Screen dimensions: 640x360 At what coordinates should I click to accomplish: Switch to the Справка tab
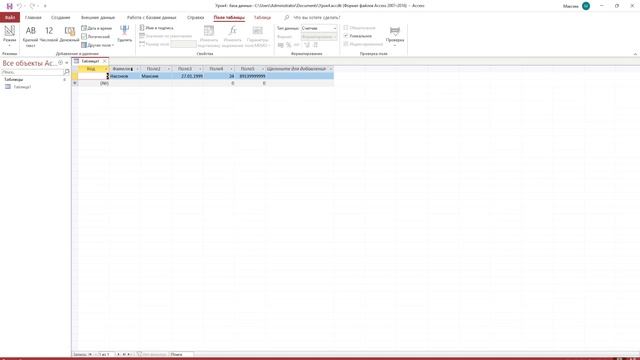pos(195,18)
